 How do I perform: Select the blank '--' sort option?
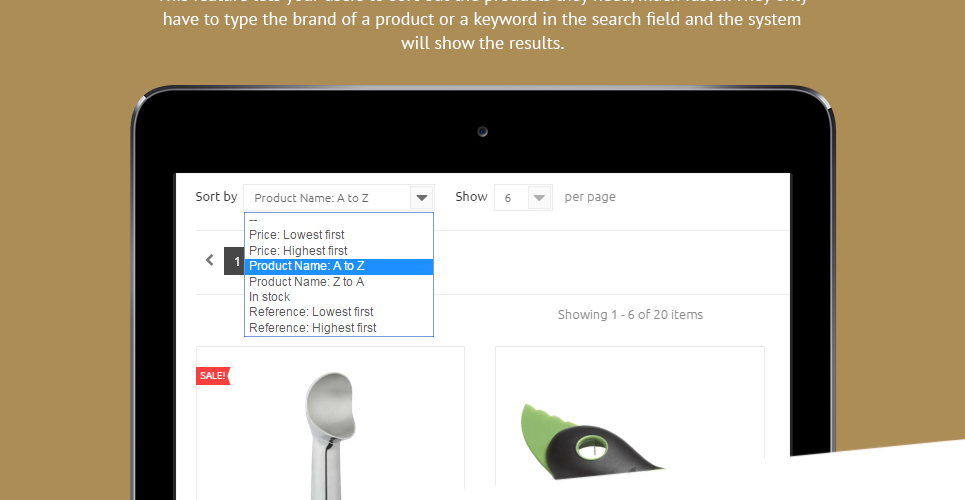(x=338, y=220)
